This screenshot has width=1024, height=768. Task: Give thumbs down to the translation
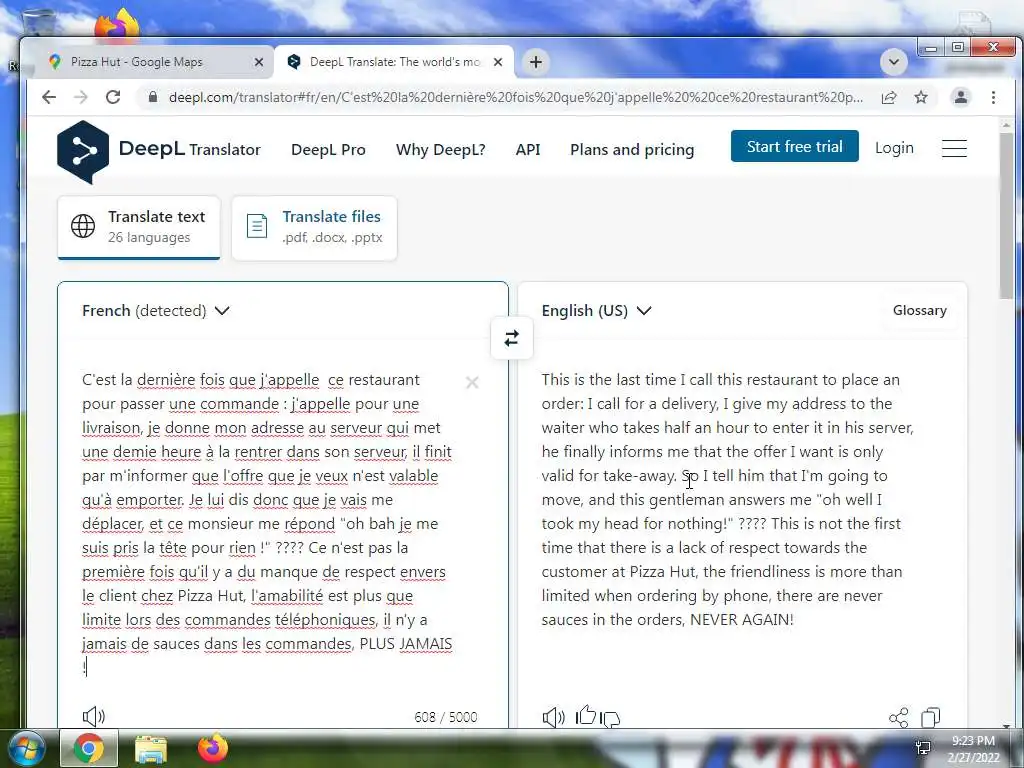pyautogui.click(x=610, y=719)
